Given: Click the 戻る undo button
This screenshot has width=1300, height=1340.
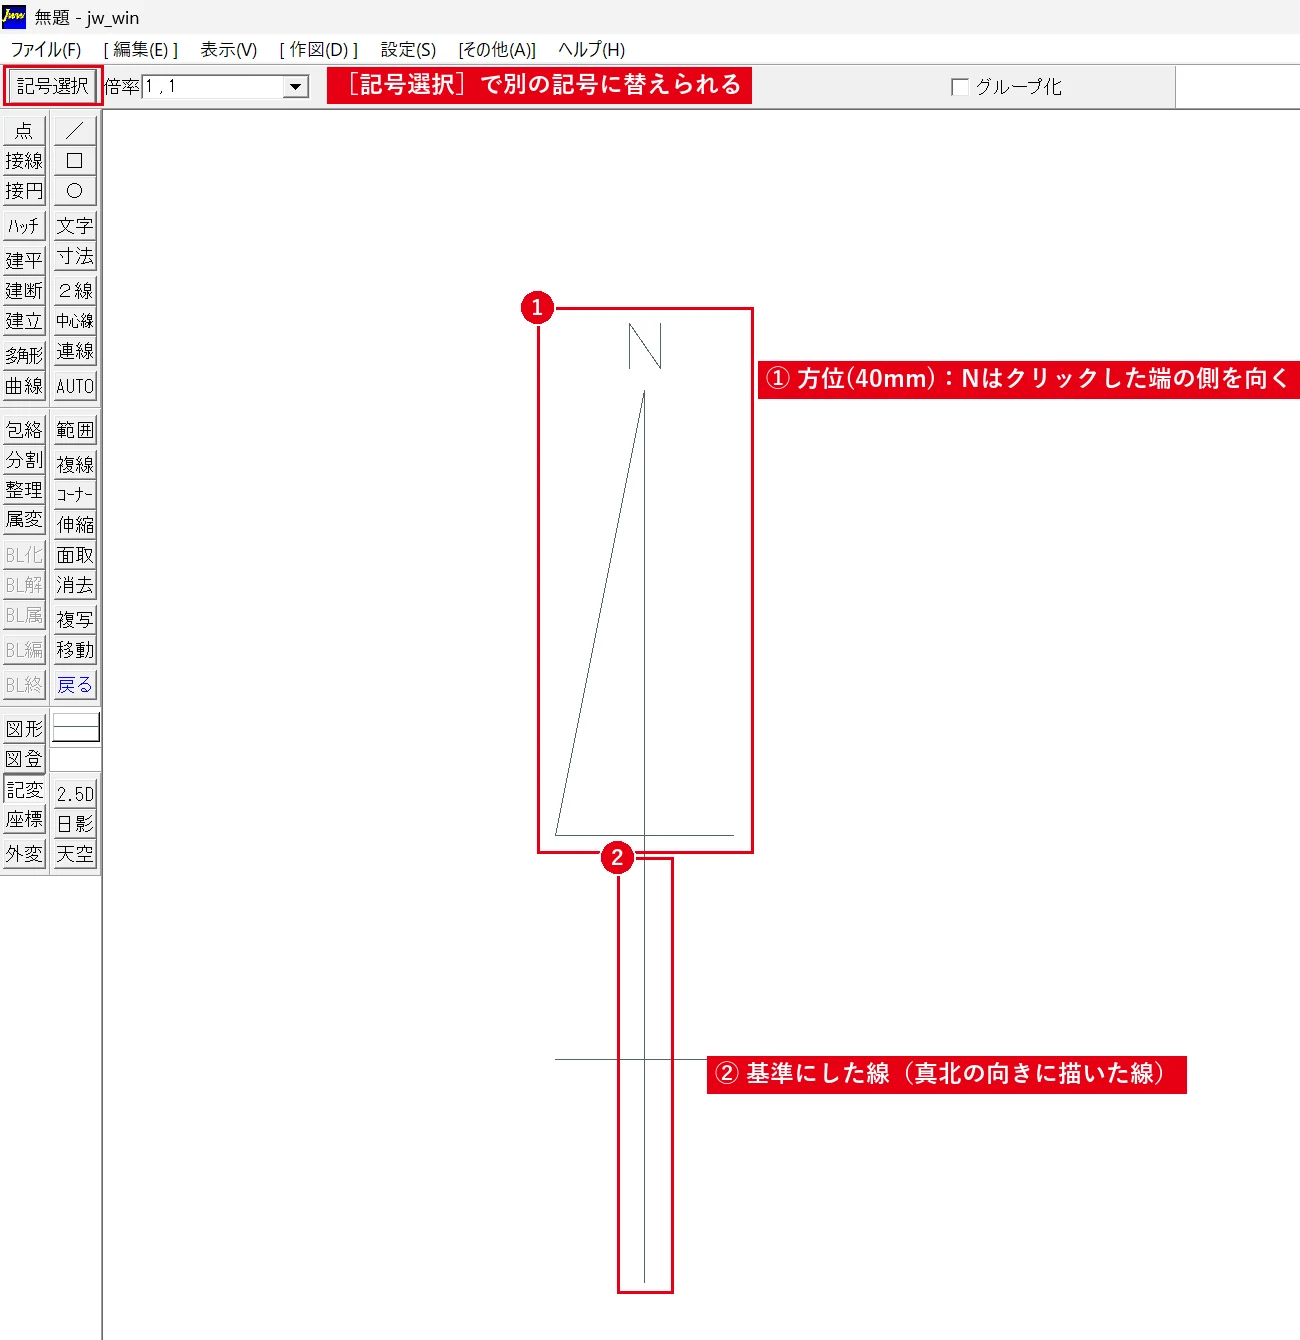Looking at the screenshot, I should [75, 685].
